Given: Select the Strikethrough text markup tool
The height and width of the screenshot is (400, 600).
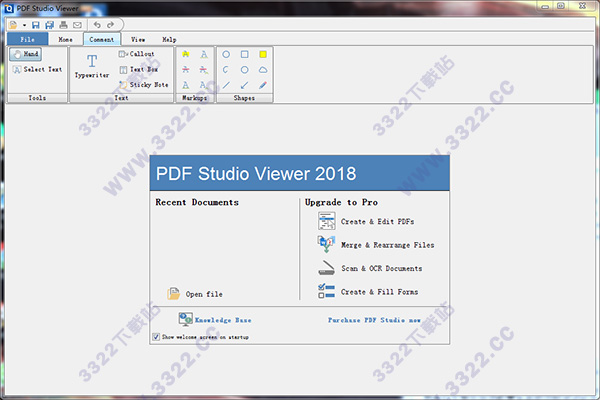Looking at the screenshot, I should tap(186, 70).
